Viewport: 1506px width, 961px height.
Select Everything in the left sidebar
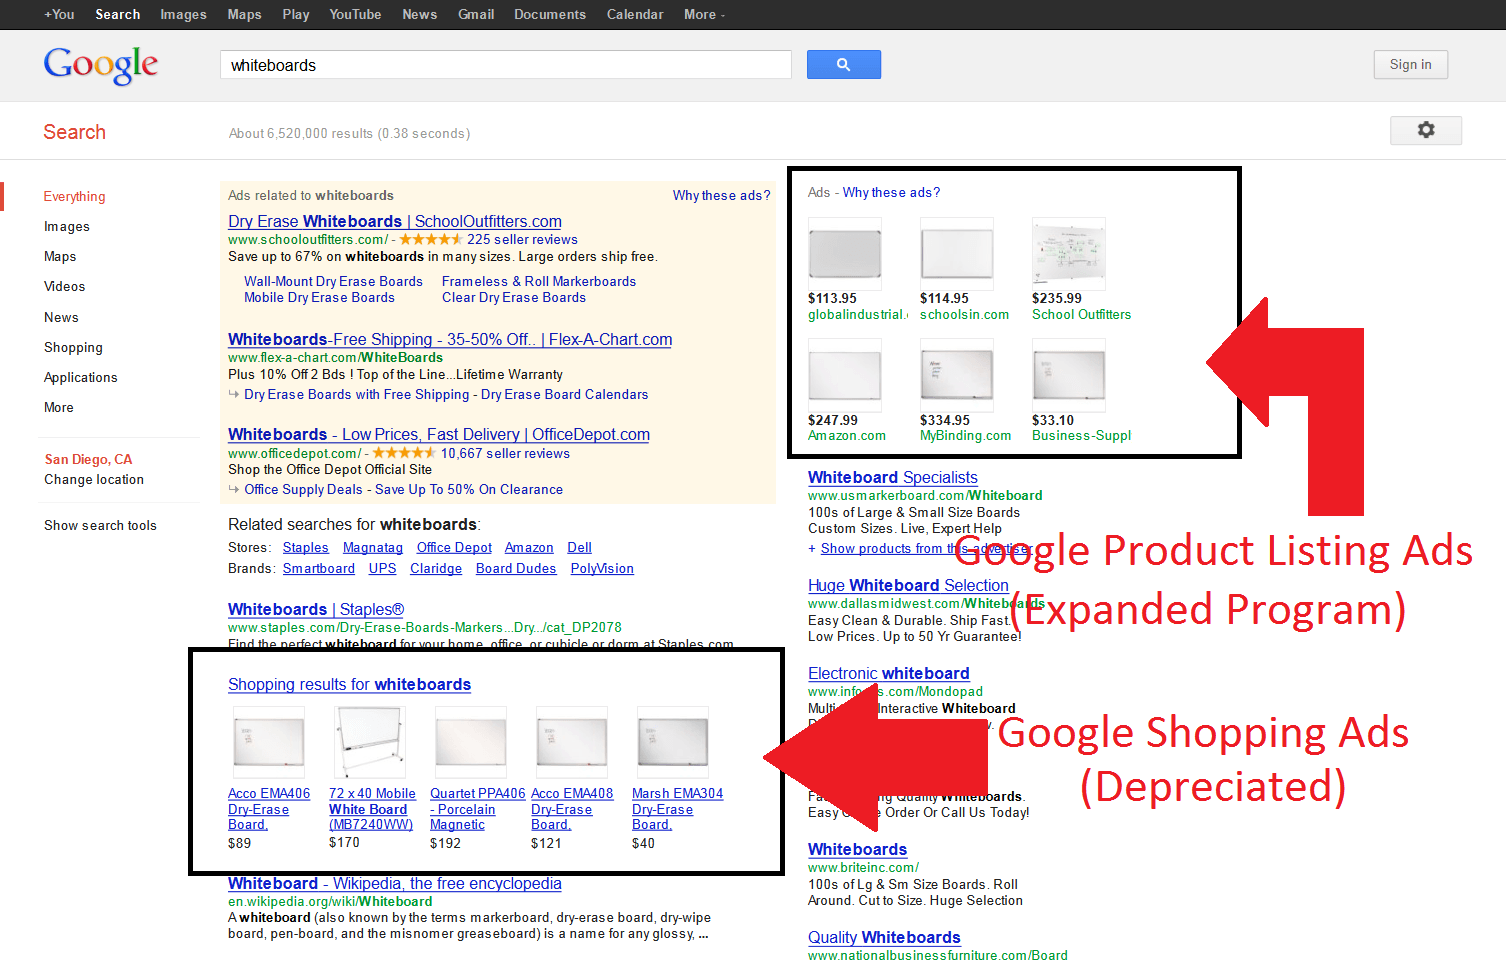pyautogui.click(x=74, y=196)
